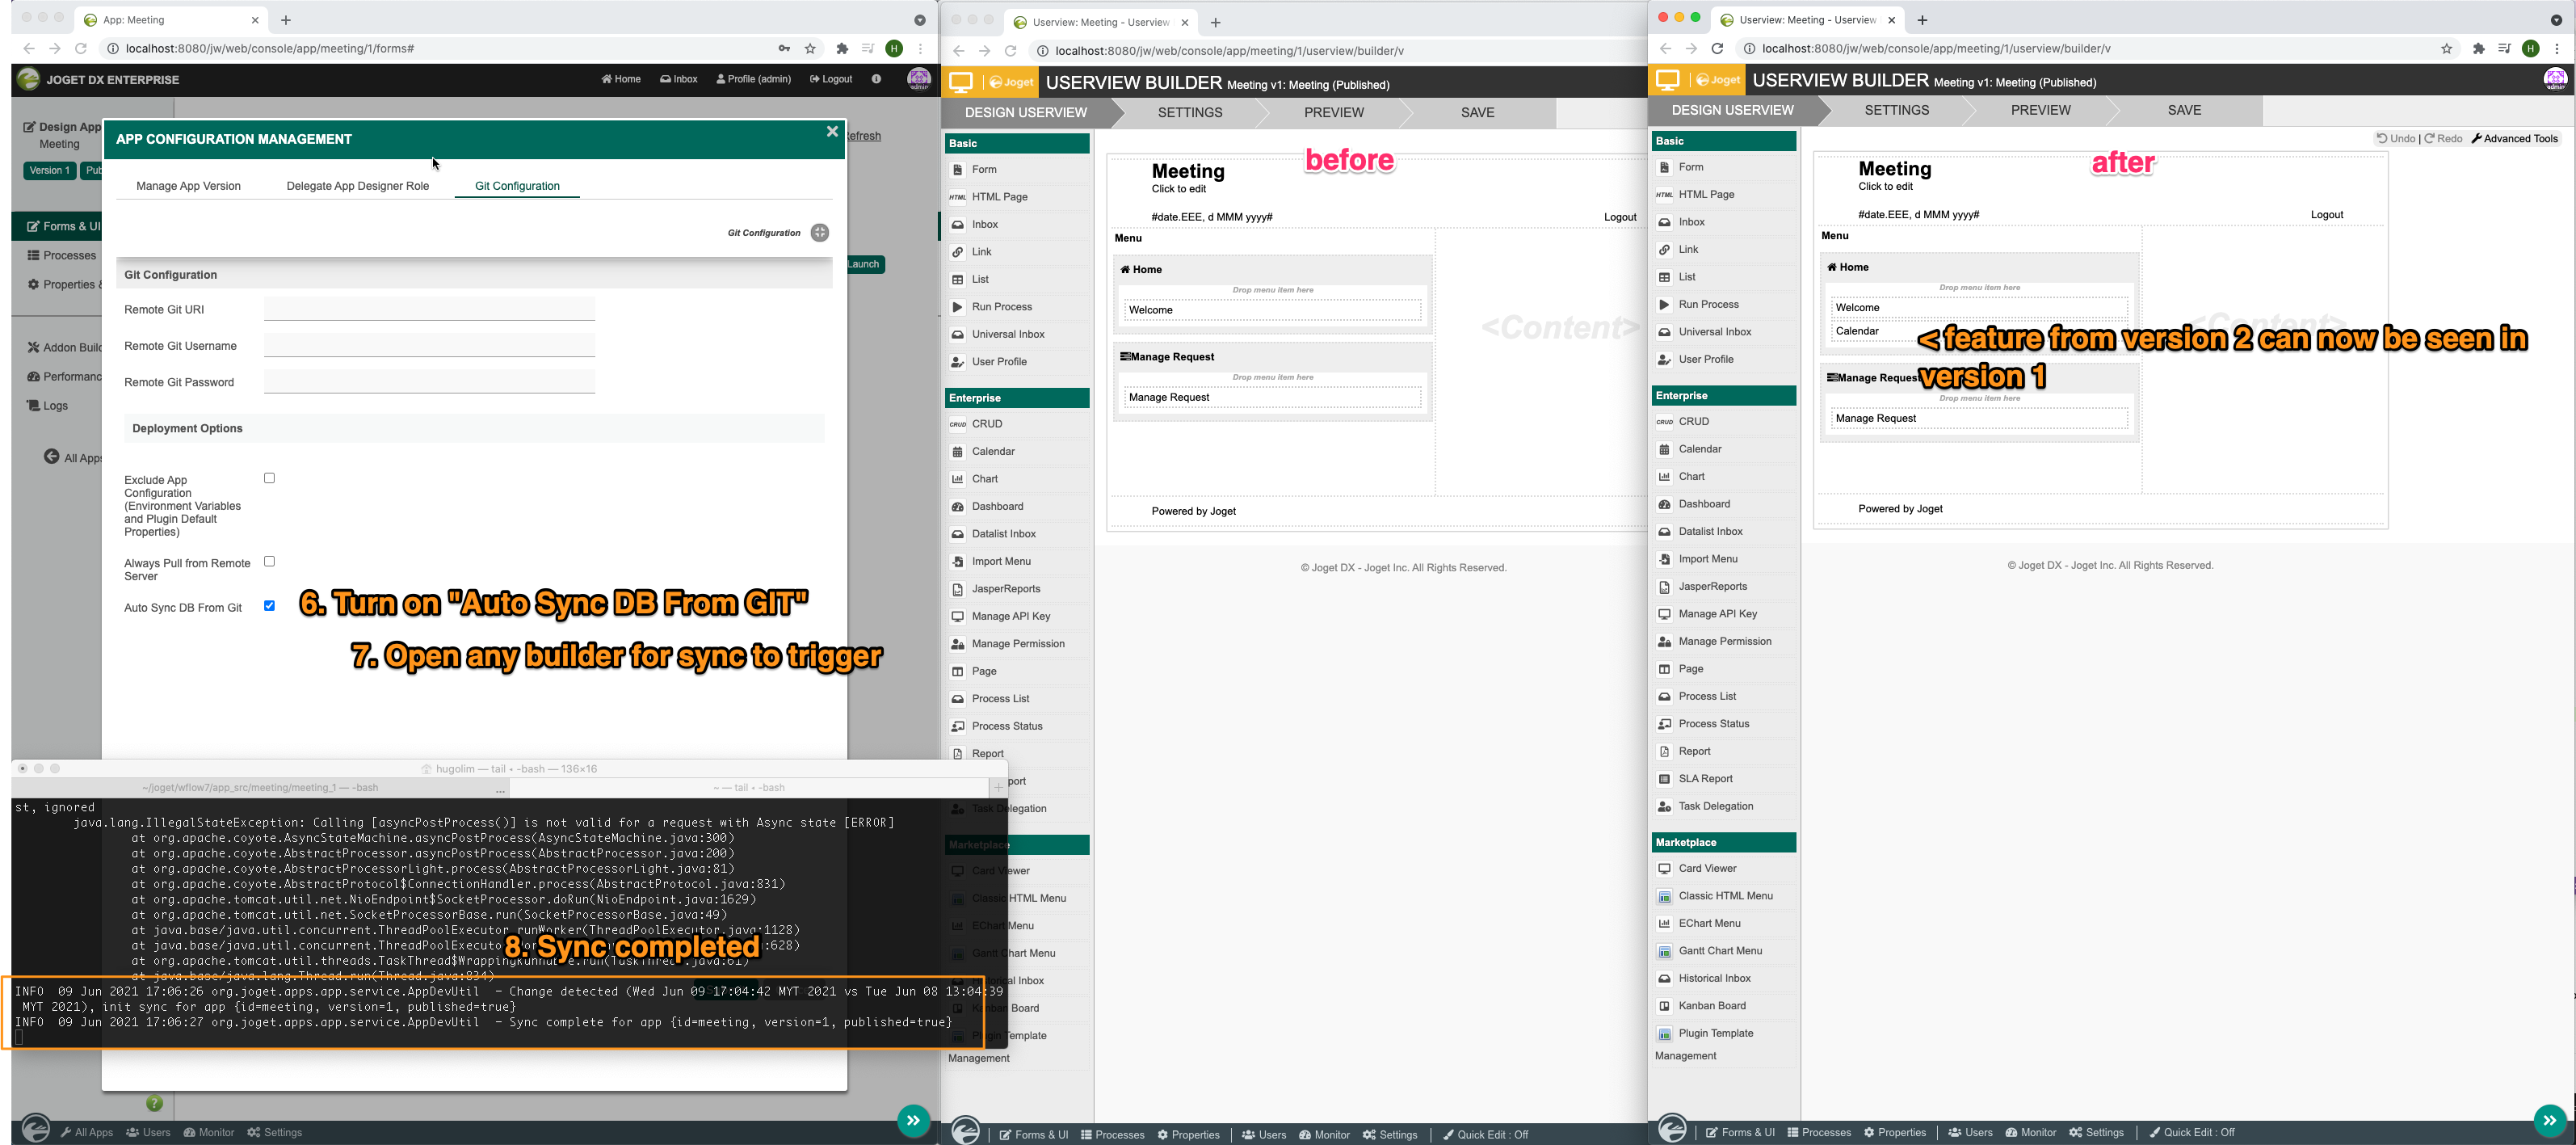Viewport: 2576px width, 1145px height.
Task: Check Always Pull from Remote Server
Action: click(269, 561)
